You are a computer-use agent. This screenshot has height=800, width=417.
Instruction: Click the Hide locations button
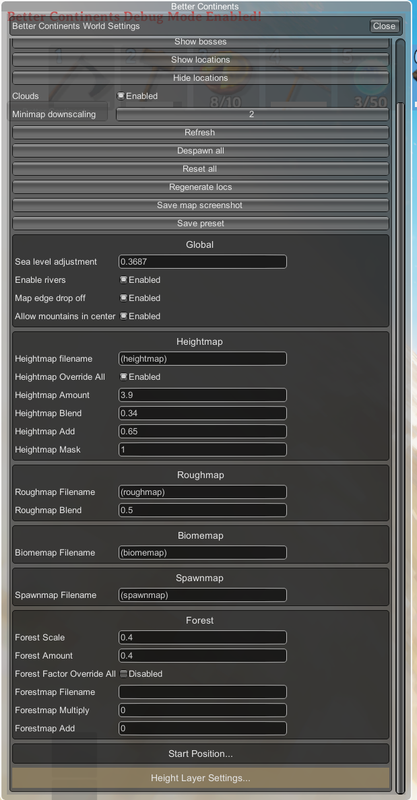pyautogui.click(x=200, y=78)
